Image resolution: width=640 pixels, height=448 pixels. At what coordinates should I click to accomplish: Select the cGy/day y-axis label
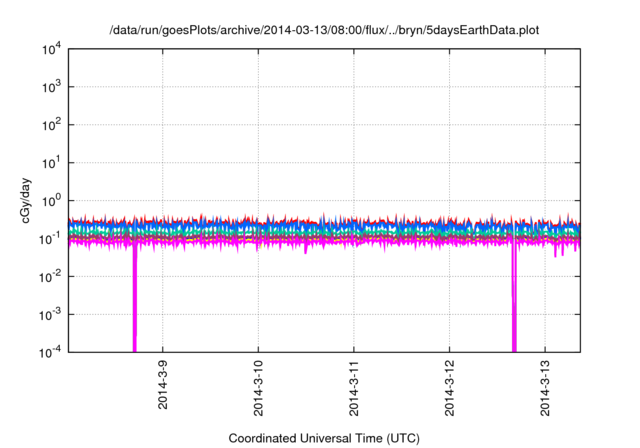[25, 200]
